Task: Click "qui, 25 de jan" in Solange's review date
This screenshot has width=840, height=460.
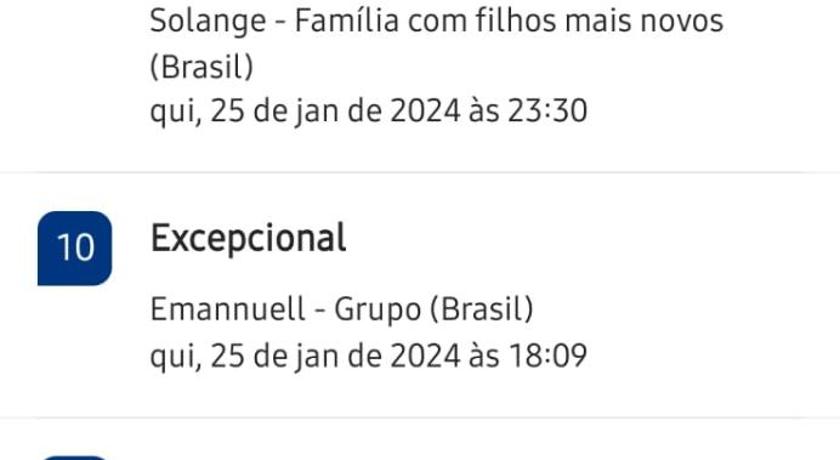Action: click(x=251, y=110)
